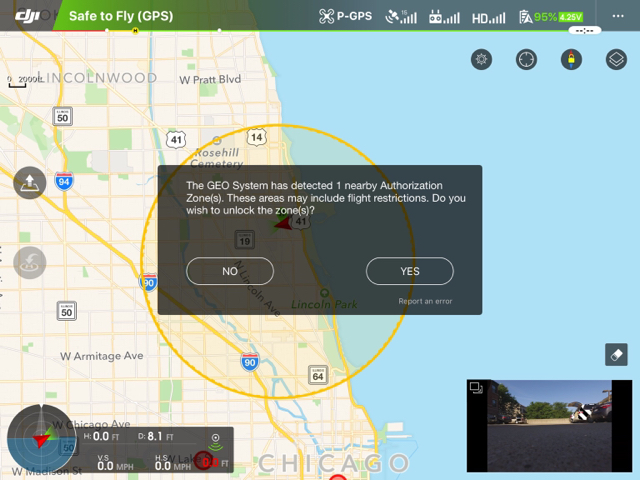Tap the red aircraft arrow on map
Screen dimensions: 640x480
pos(283,223)
